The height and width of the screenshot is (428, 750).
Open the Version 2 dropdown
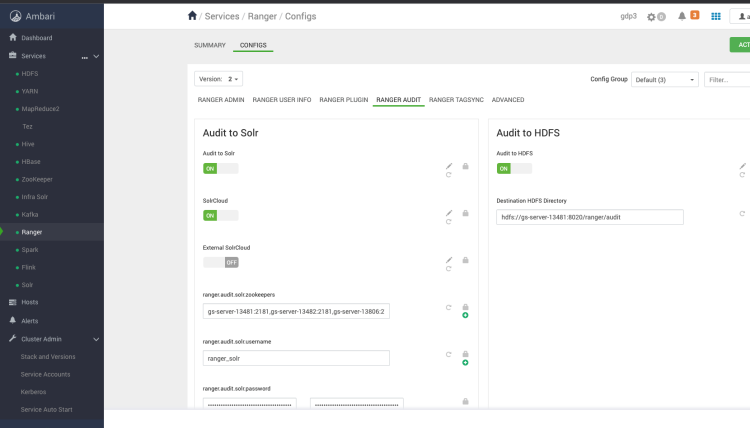point(219,79)
